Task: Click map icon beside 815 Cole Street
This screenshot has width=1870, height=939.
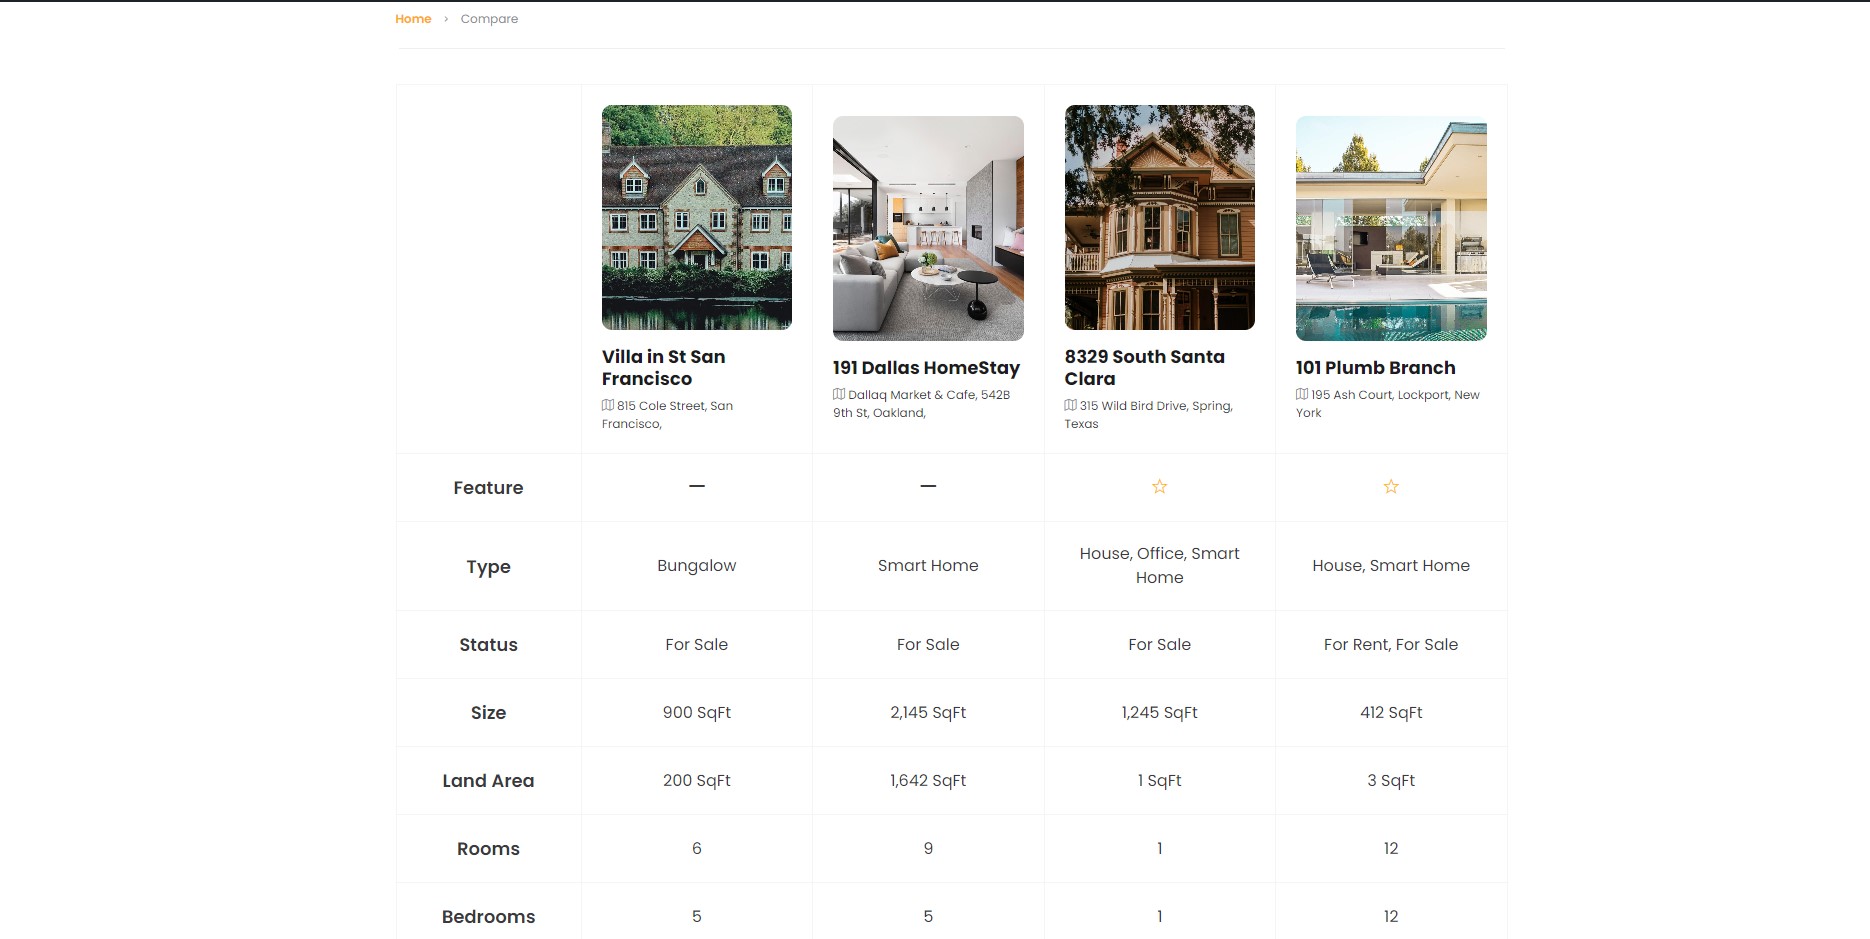Action: point(608,405)
